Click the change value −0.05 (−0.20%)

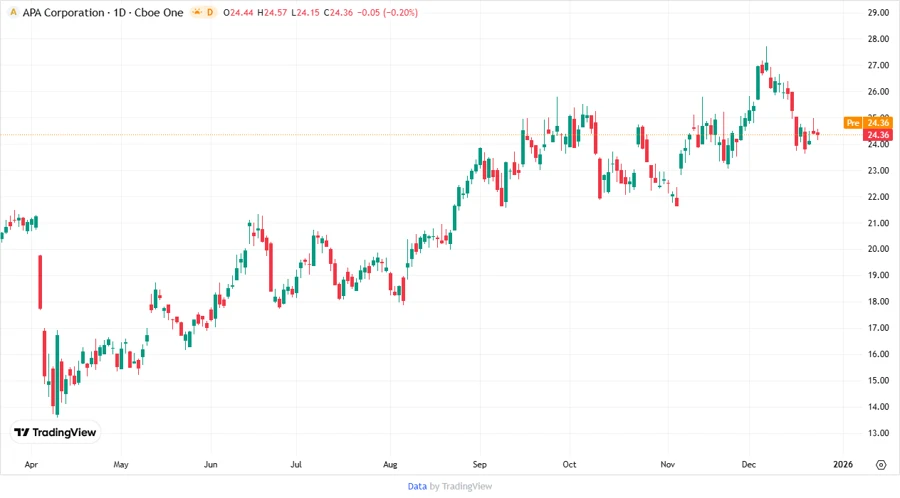coord(387,13)
